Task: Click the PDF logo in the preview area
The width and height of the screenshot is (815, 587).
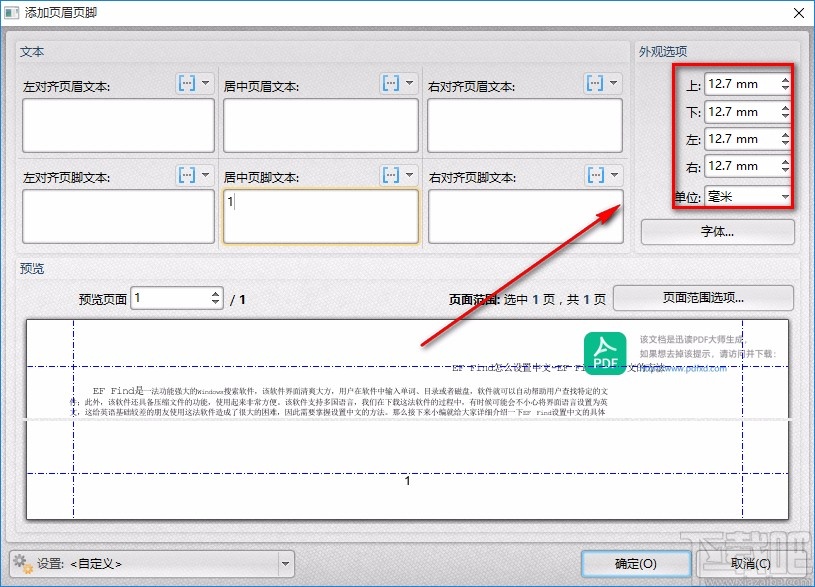Action: [604, 353]
